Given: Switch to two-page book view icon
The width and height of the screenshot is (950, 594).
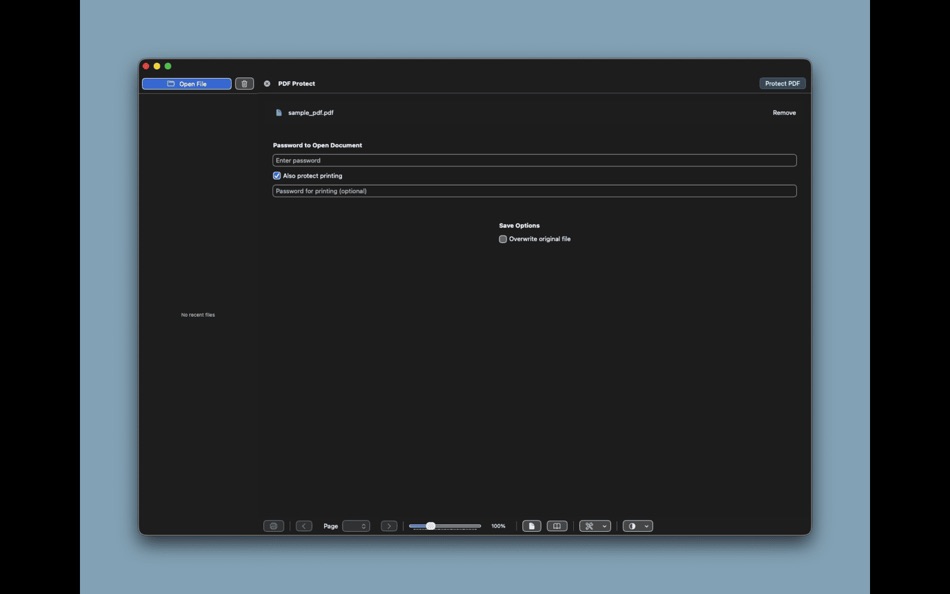Looking at the screenshot, I should coord(557,526).
